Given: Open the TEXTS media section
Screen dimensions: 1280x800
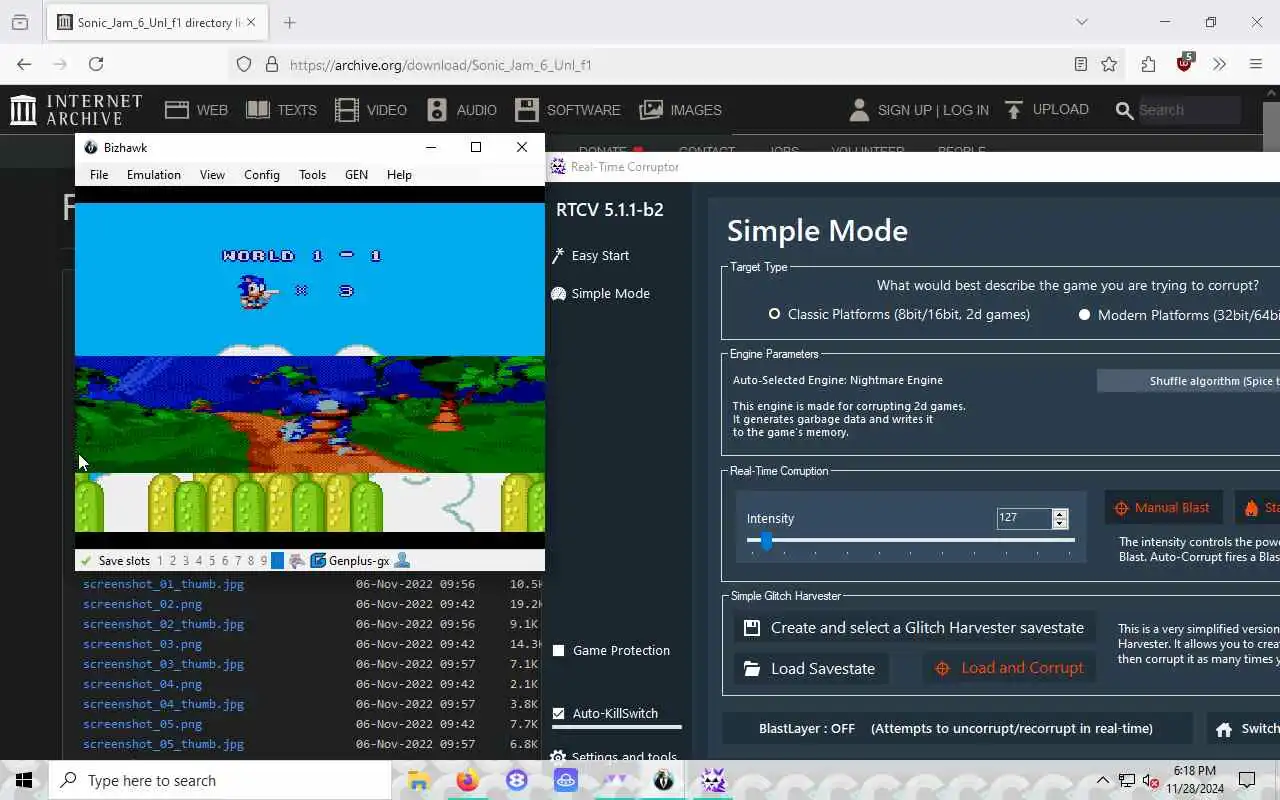Looking at the screenshot, I should (x=281, y=110).
